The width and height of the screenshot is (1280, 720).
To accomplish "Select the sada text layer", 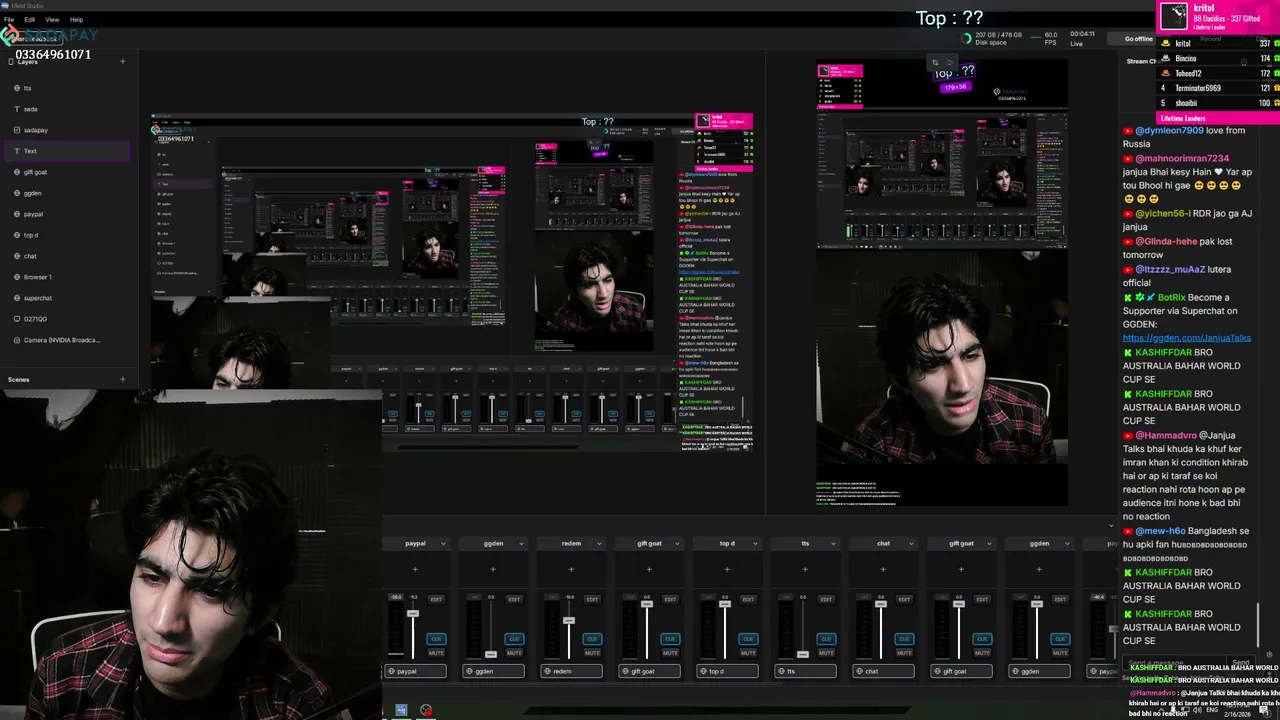I will click(66, 109).
